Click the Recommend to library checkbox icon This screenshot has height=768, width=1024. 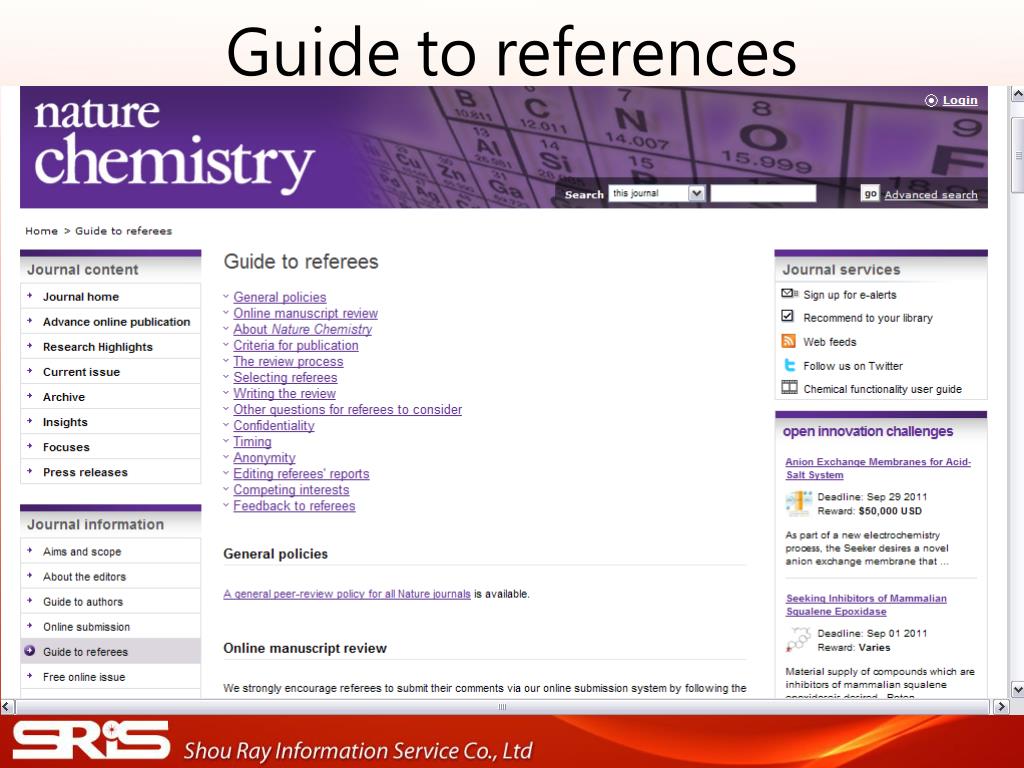(788, 316)
